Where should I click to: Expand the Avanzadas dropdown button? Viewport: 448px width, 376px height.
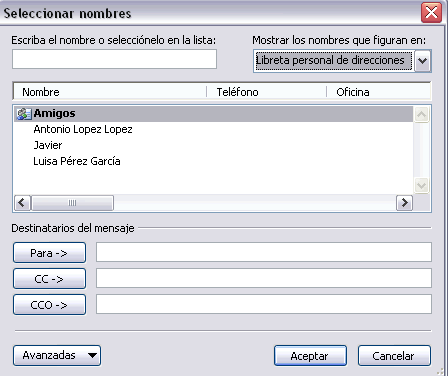pos(57,355)
